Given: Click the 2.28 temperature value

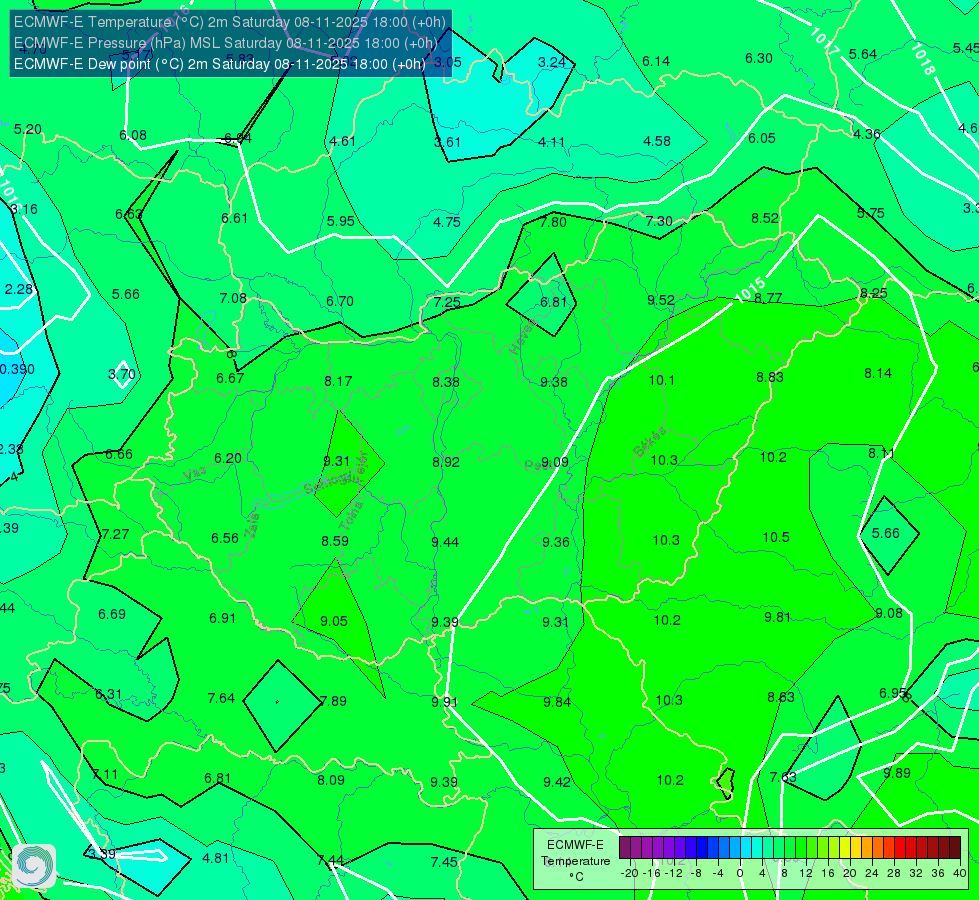Looking at the screenshot, I should pos(19,289).
